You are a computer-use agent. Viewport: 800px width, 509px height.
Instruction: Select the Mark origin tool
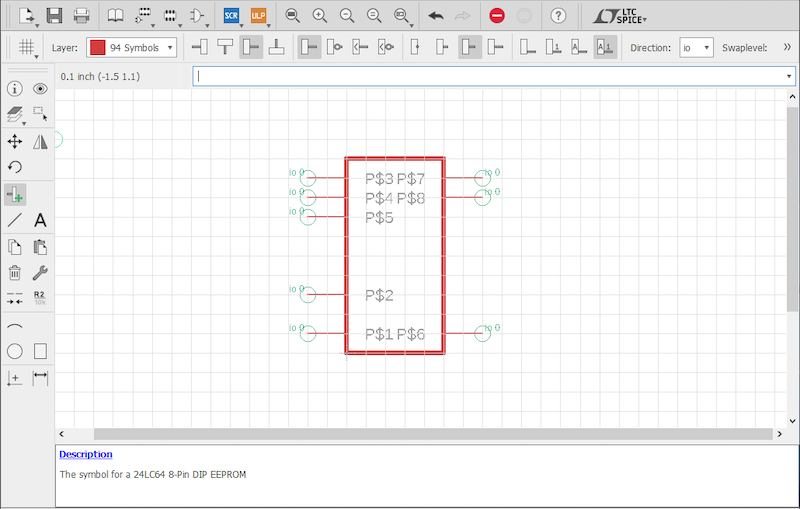[15, 378]
